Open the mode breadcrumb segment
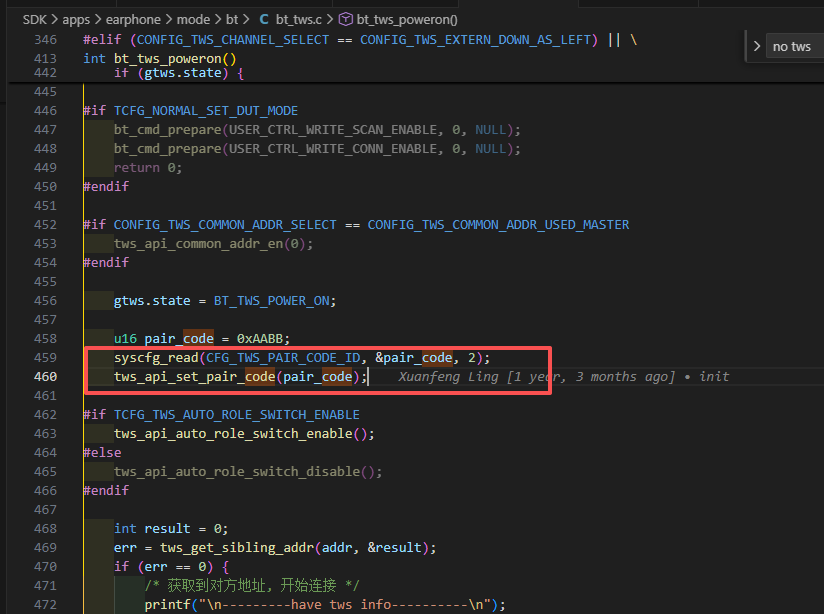Screen dimensions: 824x614 click(193, 19)
